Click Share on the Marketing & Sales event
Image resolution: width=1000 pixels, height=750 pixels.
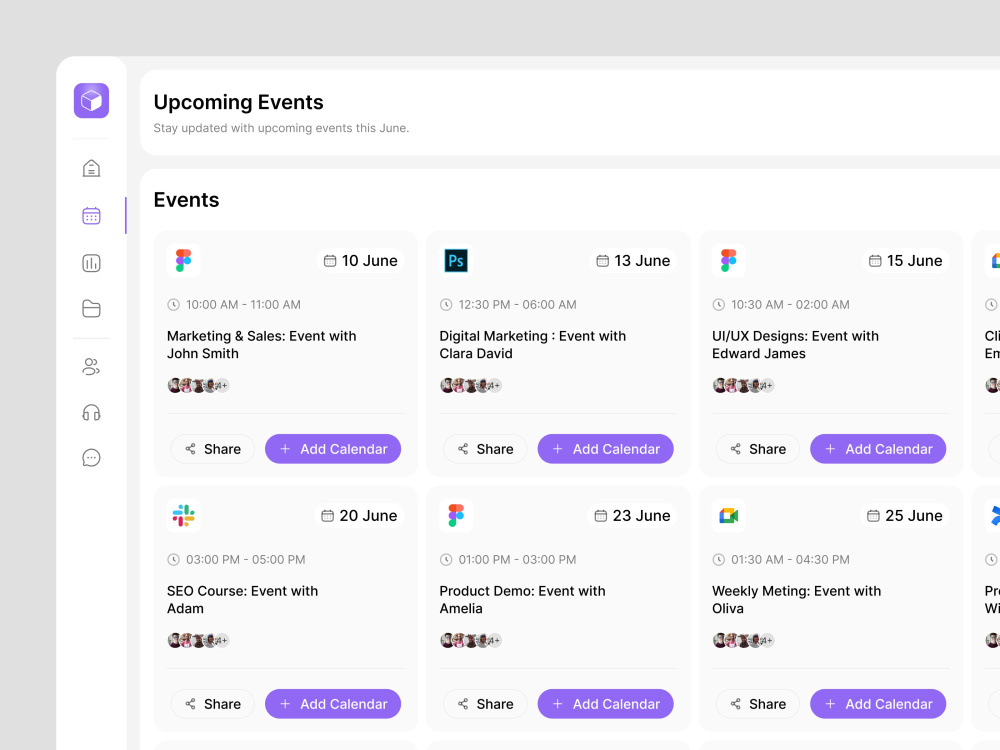click(x=212, y=449)
